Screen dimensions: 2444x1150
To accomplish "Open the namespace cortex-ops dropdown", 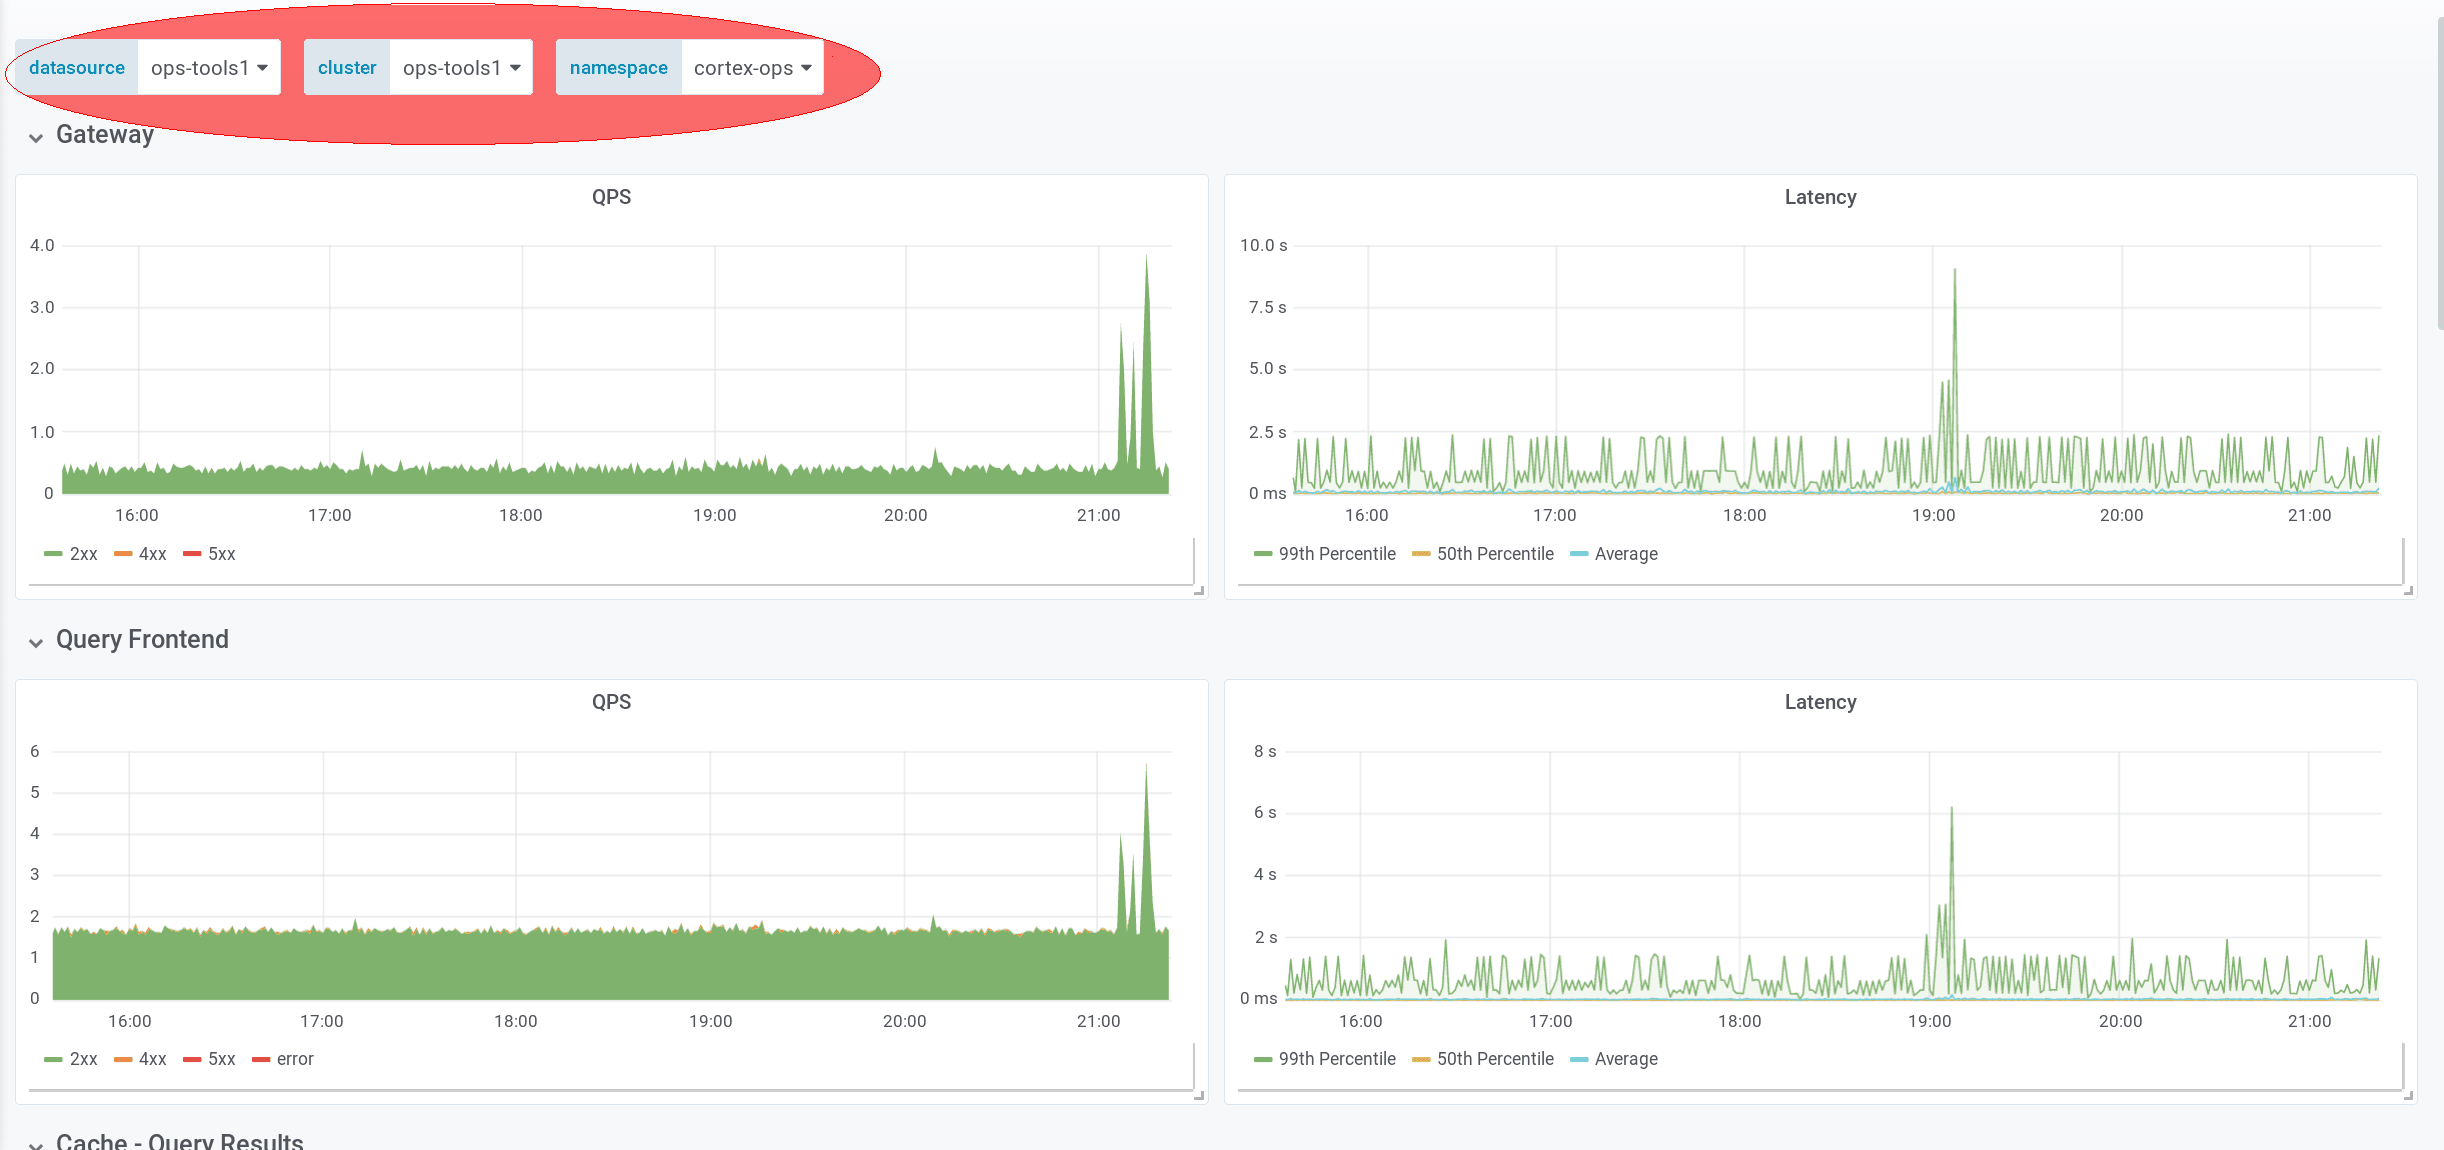I will coord(752,68).
